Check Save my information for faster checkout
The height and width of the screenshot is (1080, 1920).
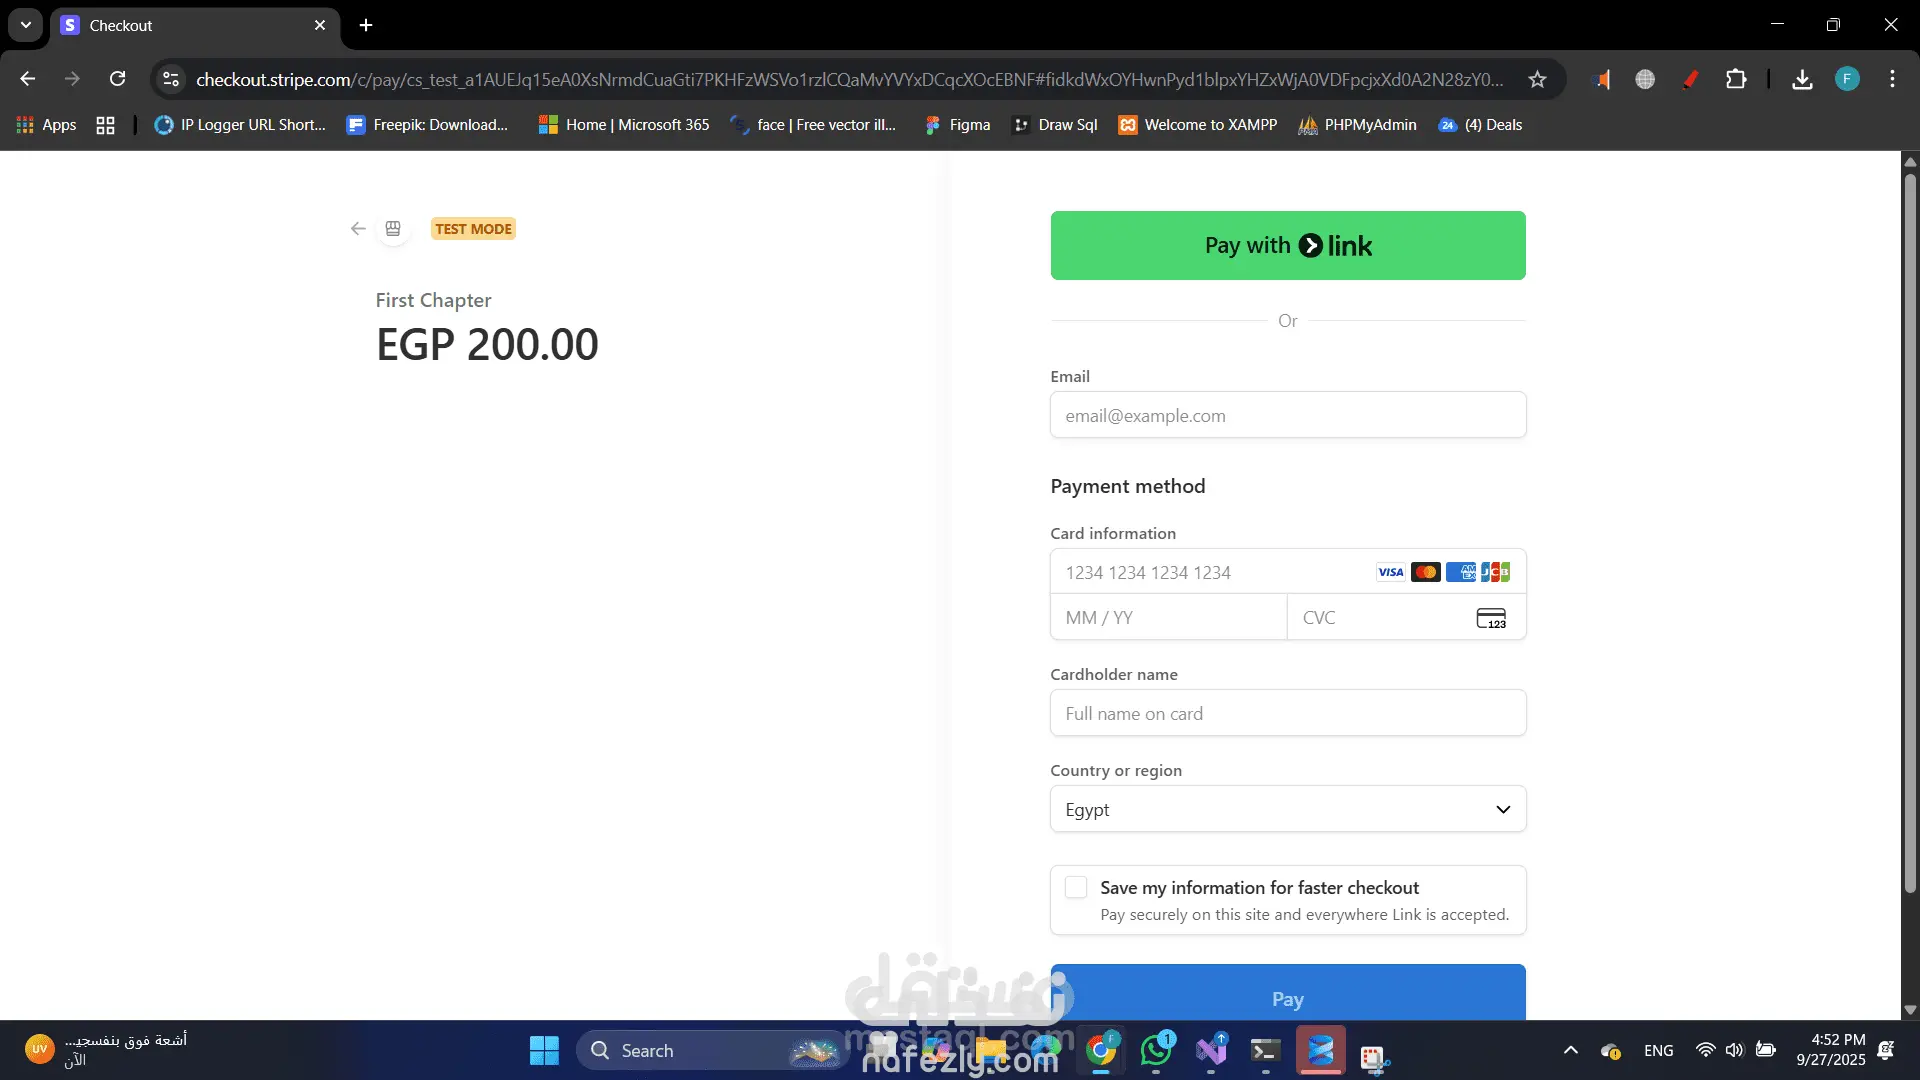click(1076, 888)
